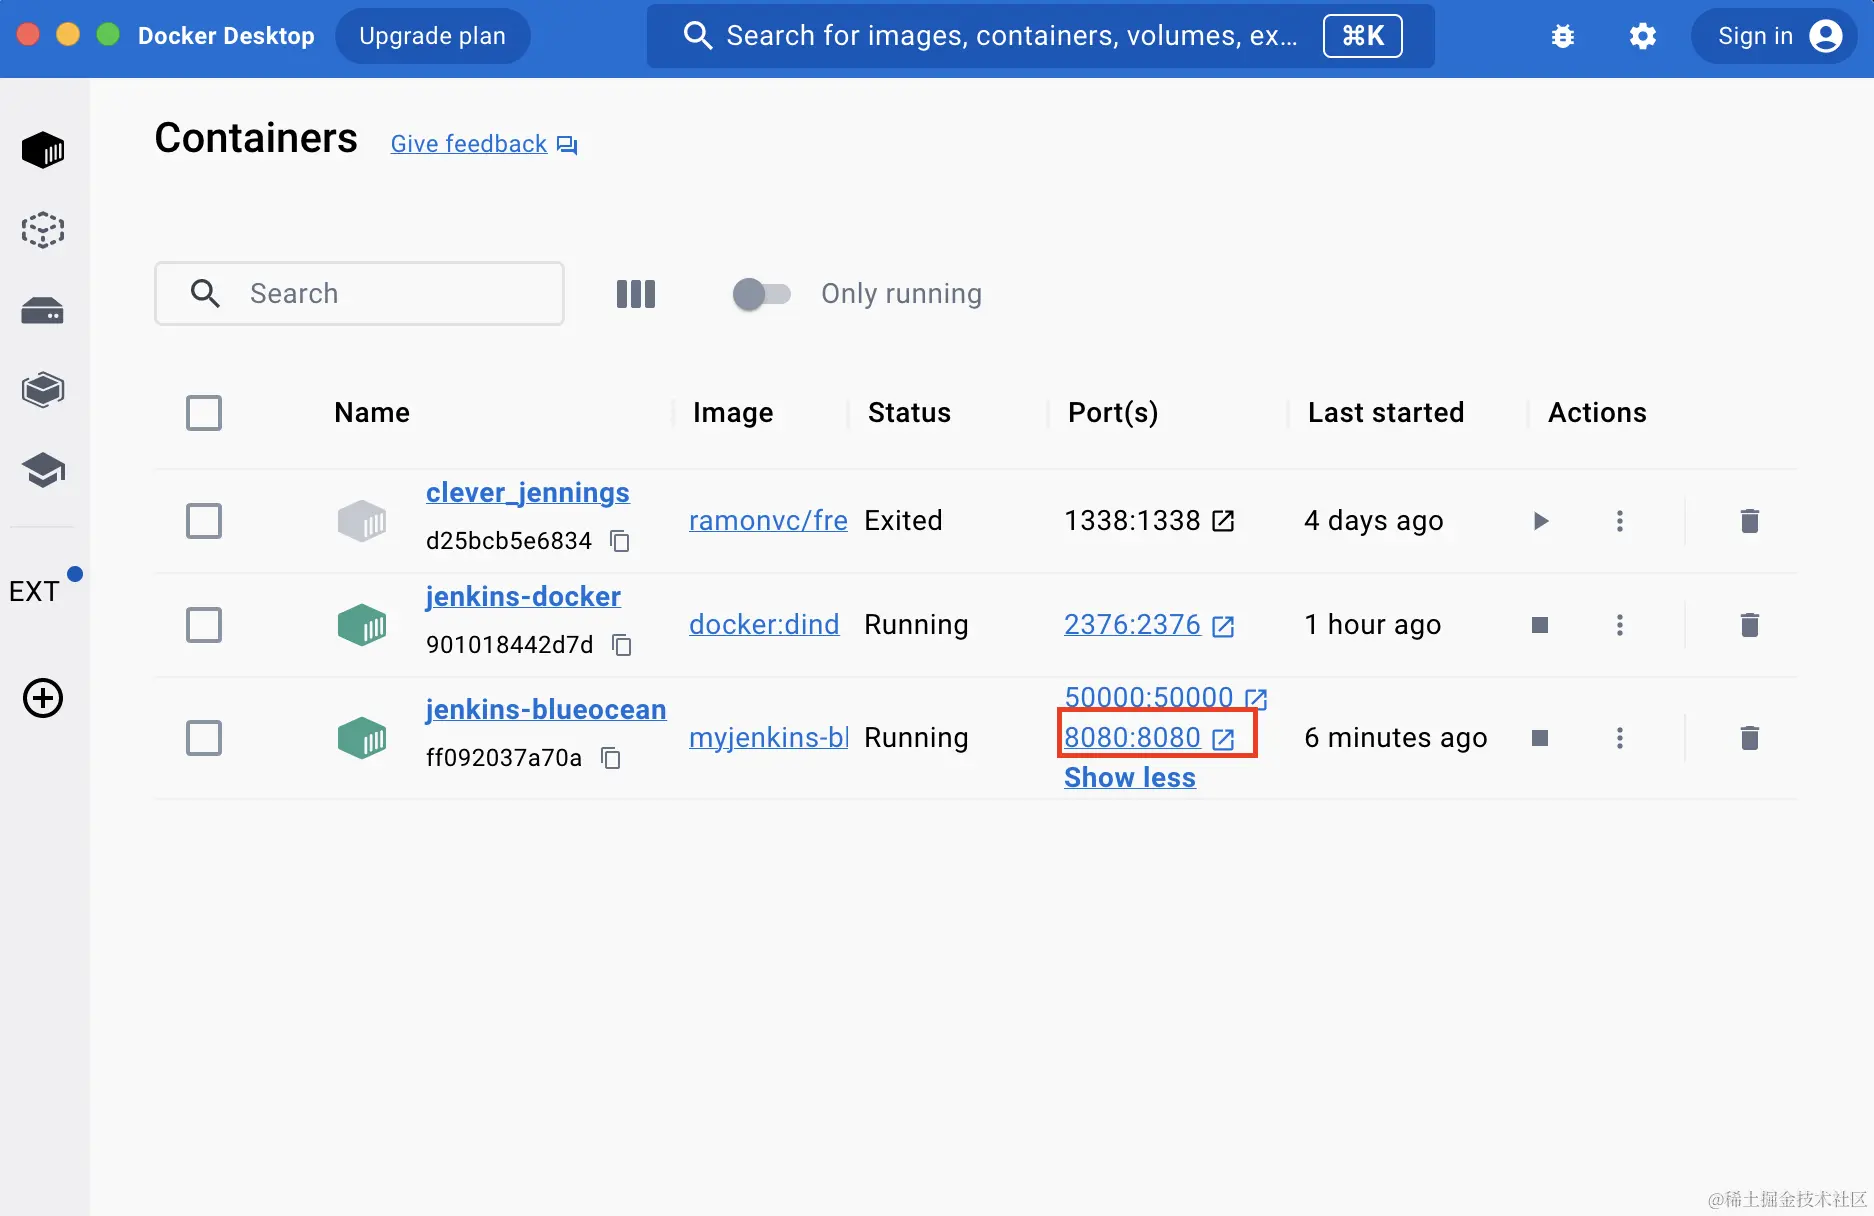Check the select all containers checkbox
Viewport: 1874px width, 1216px height.
[204, 413]
